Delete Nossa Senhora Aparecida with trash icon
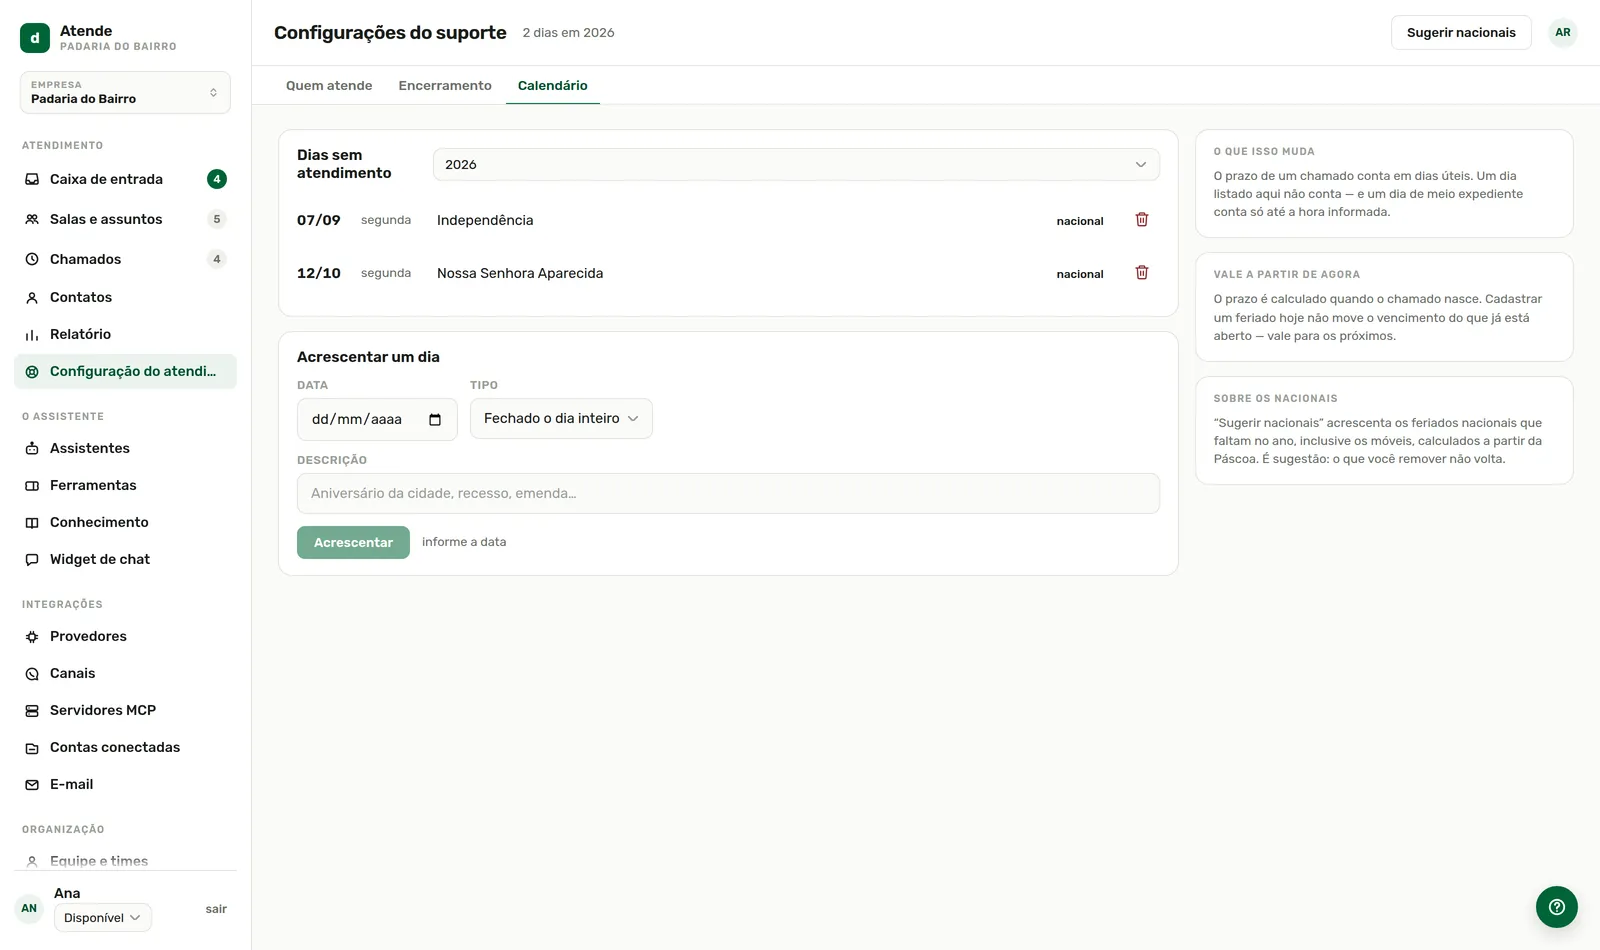Screen dimensions: 1600x950 click(1142, 272)
